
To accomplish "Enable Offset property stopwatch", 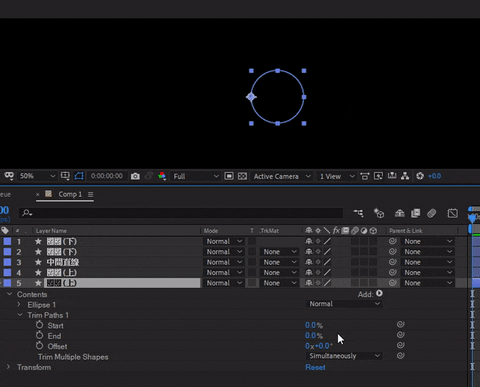I will (x=40, y=346).
